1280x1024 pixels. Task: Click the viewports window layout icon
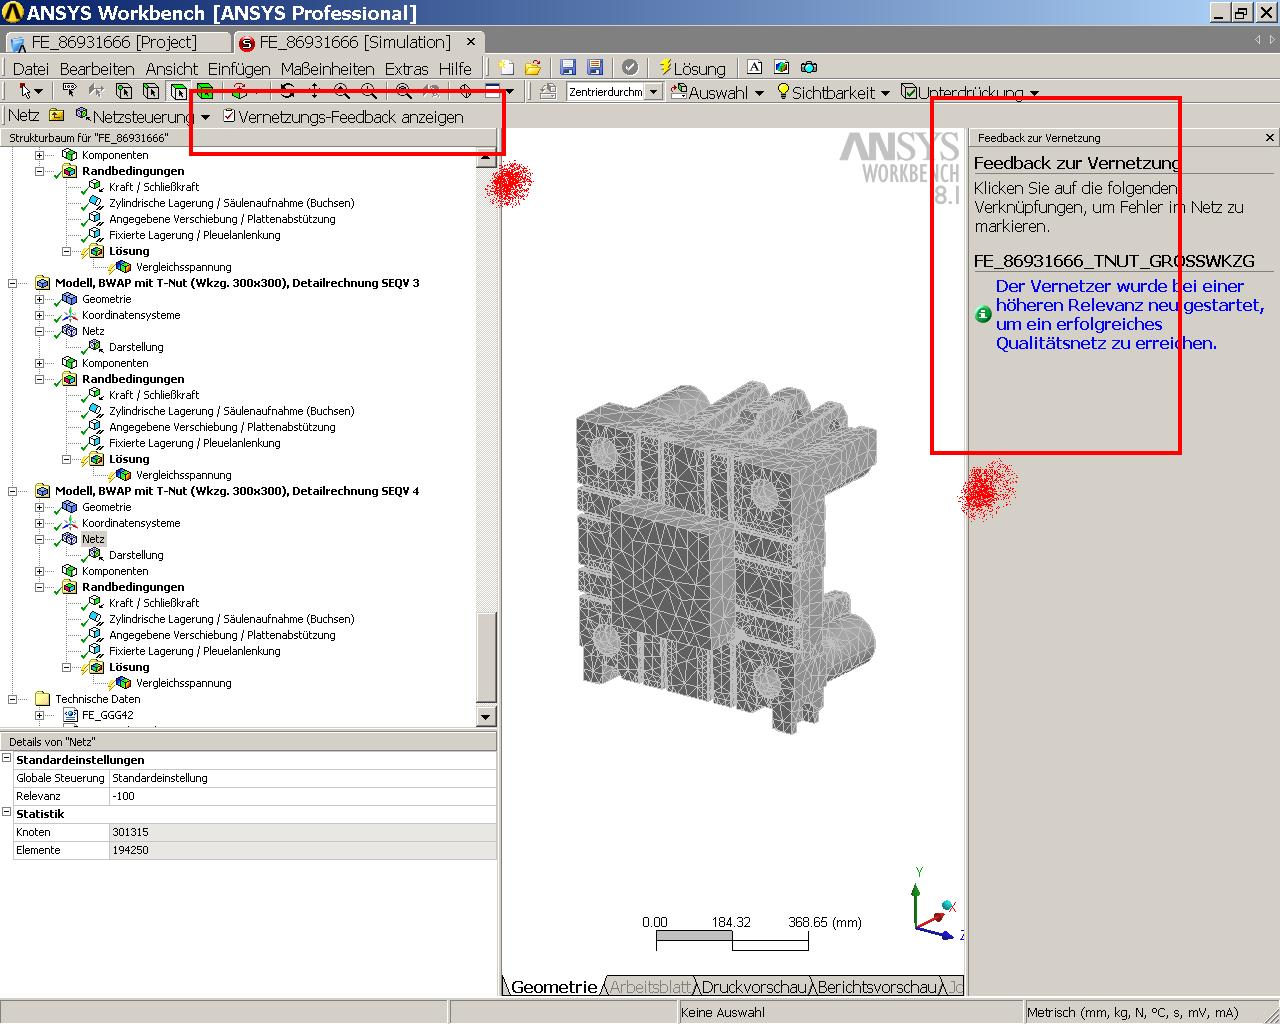tap(493, 91)
